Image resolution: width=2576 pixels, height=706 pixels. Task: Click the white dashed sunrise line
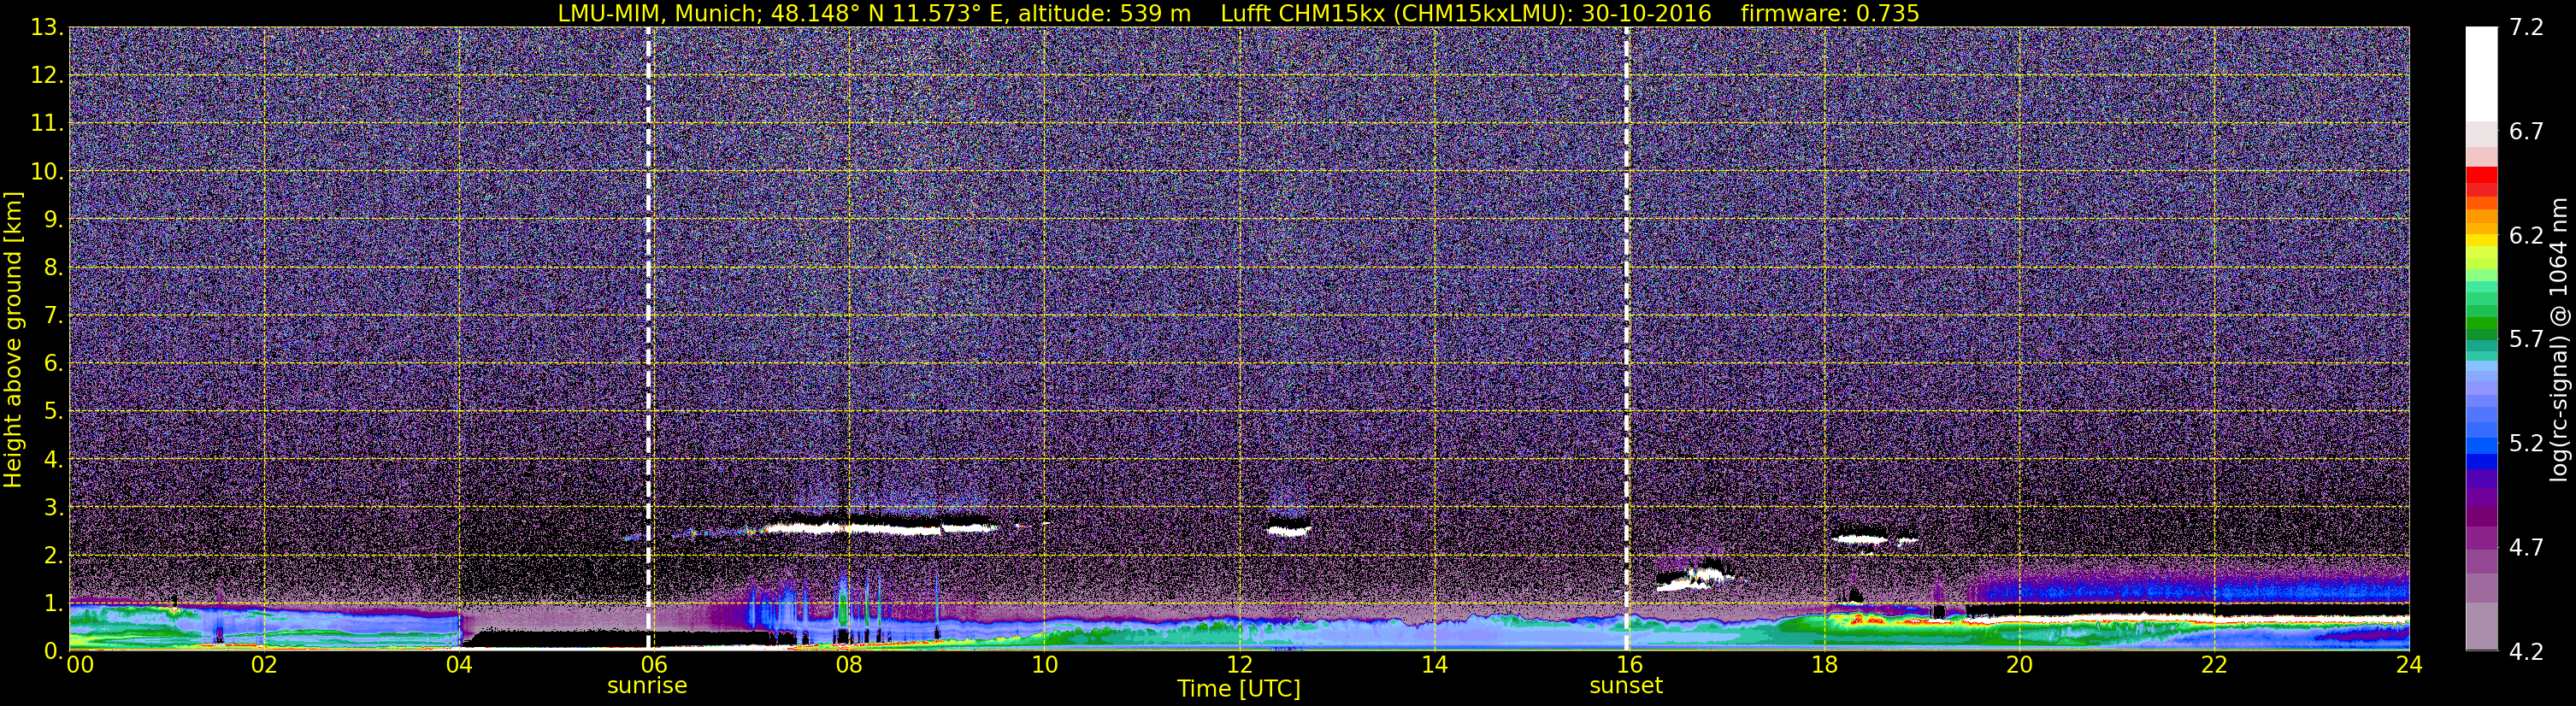[x=648, y=339]
